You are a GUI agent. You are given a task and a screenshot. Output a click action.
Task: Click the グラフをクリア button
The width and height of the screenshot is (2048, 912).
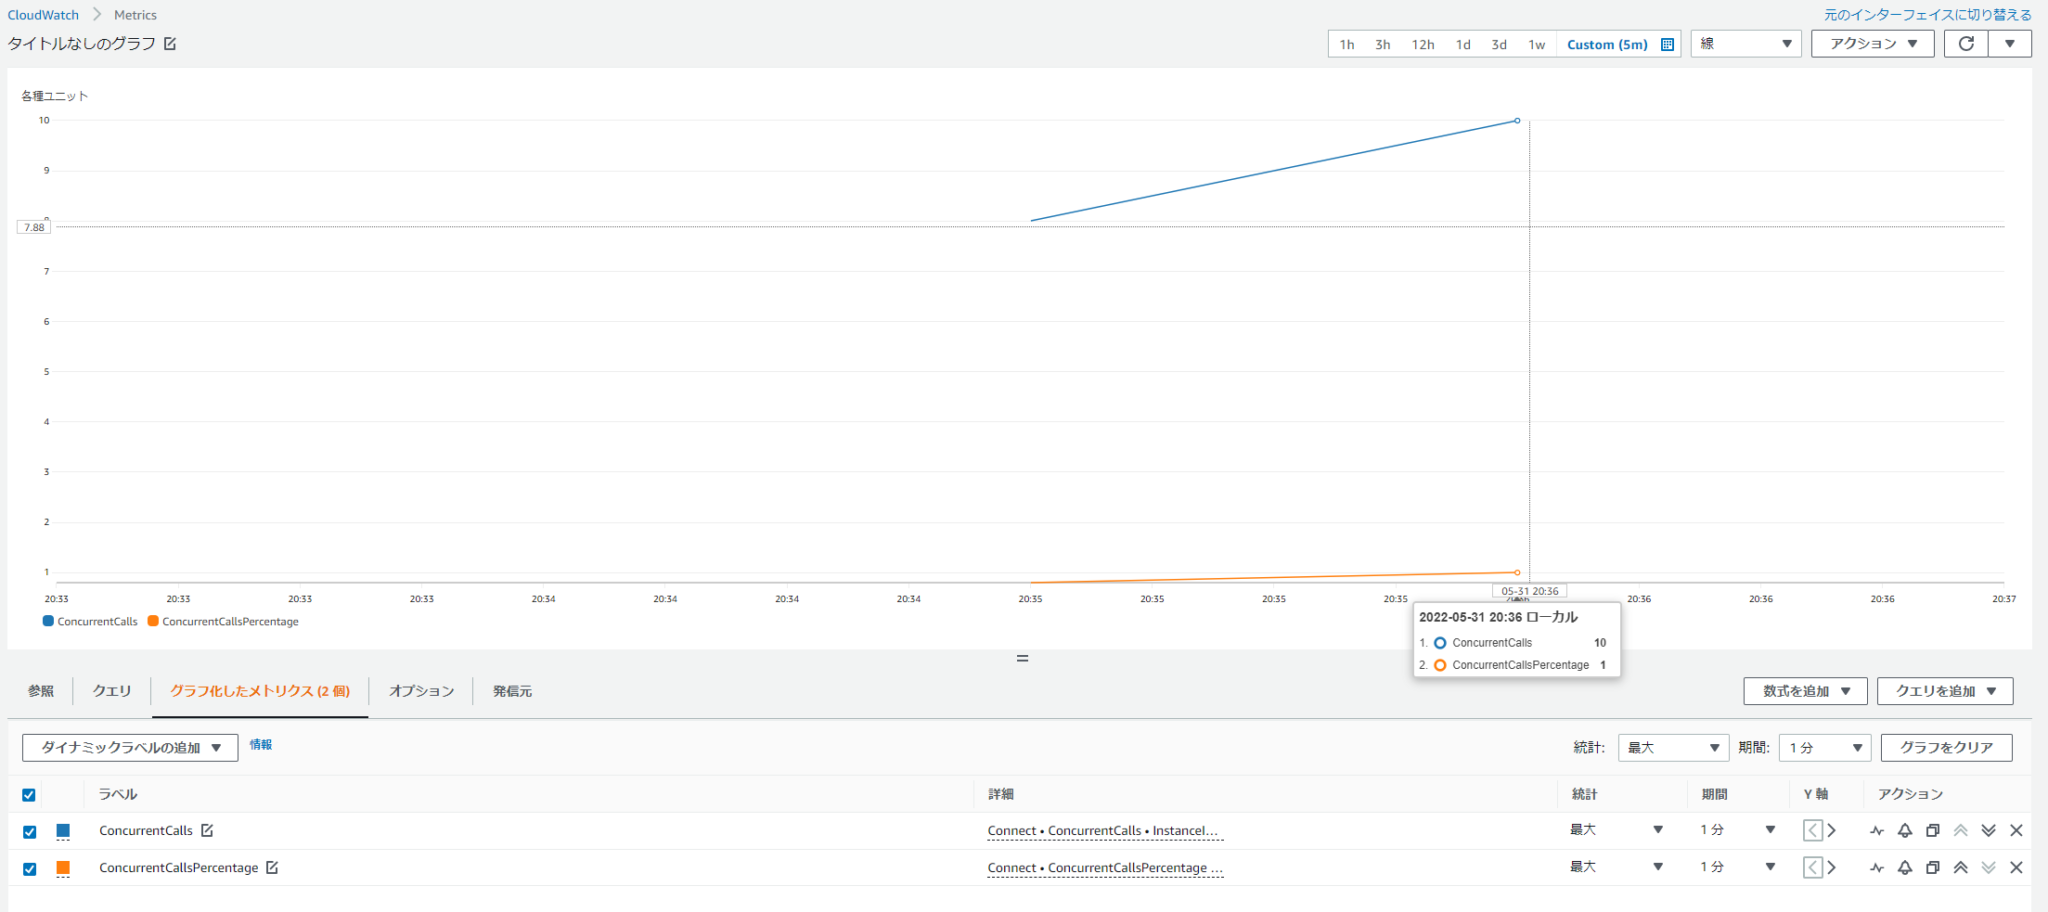click(x=1946, y=748)
